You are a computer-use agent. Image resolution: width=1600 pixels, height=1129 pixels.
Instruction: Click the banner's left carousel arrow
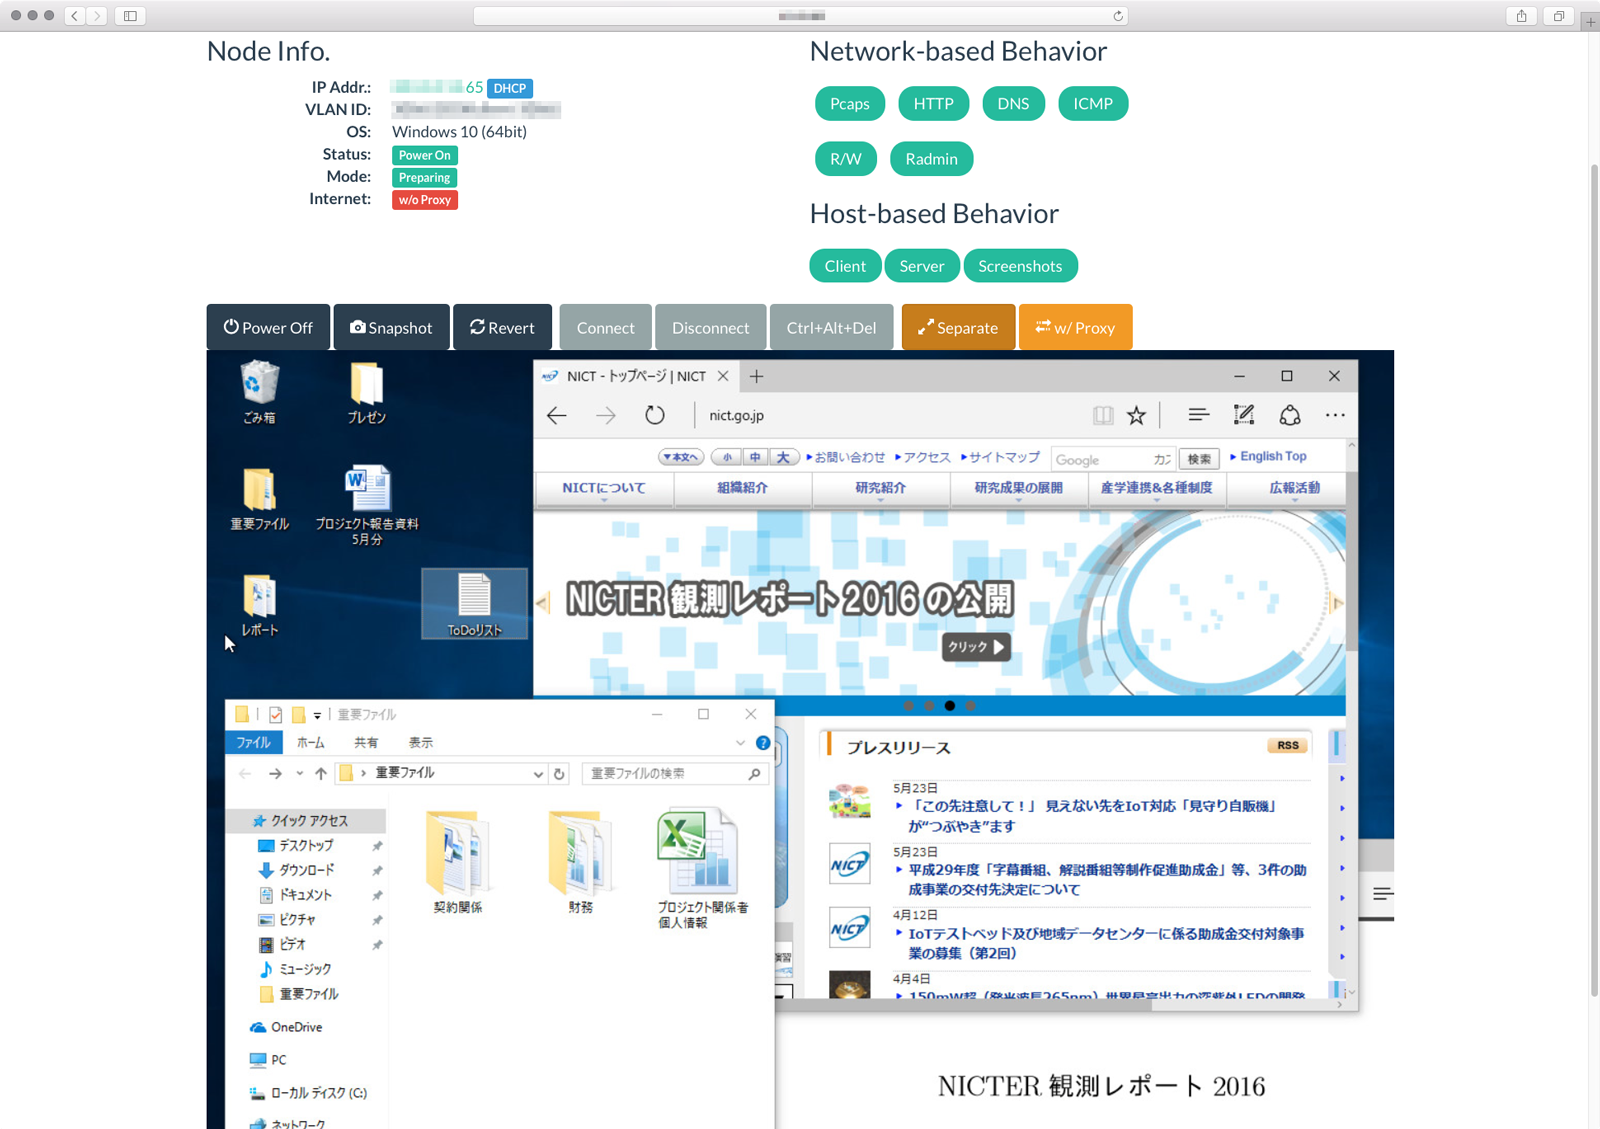[542, 603]
